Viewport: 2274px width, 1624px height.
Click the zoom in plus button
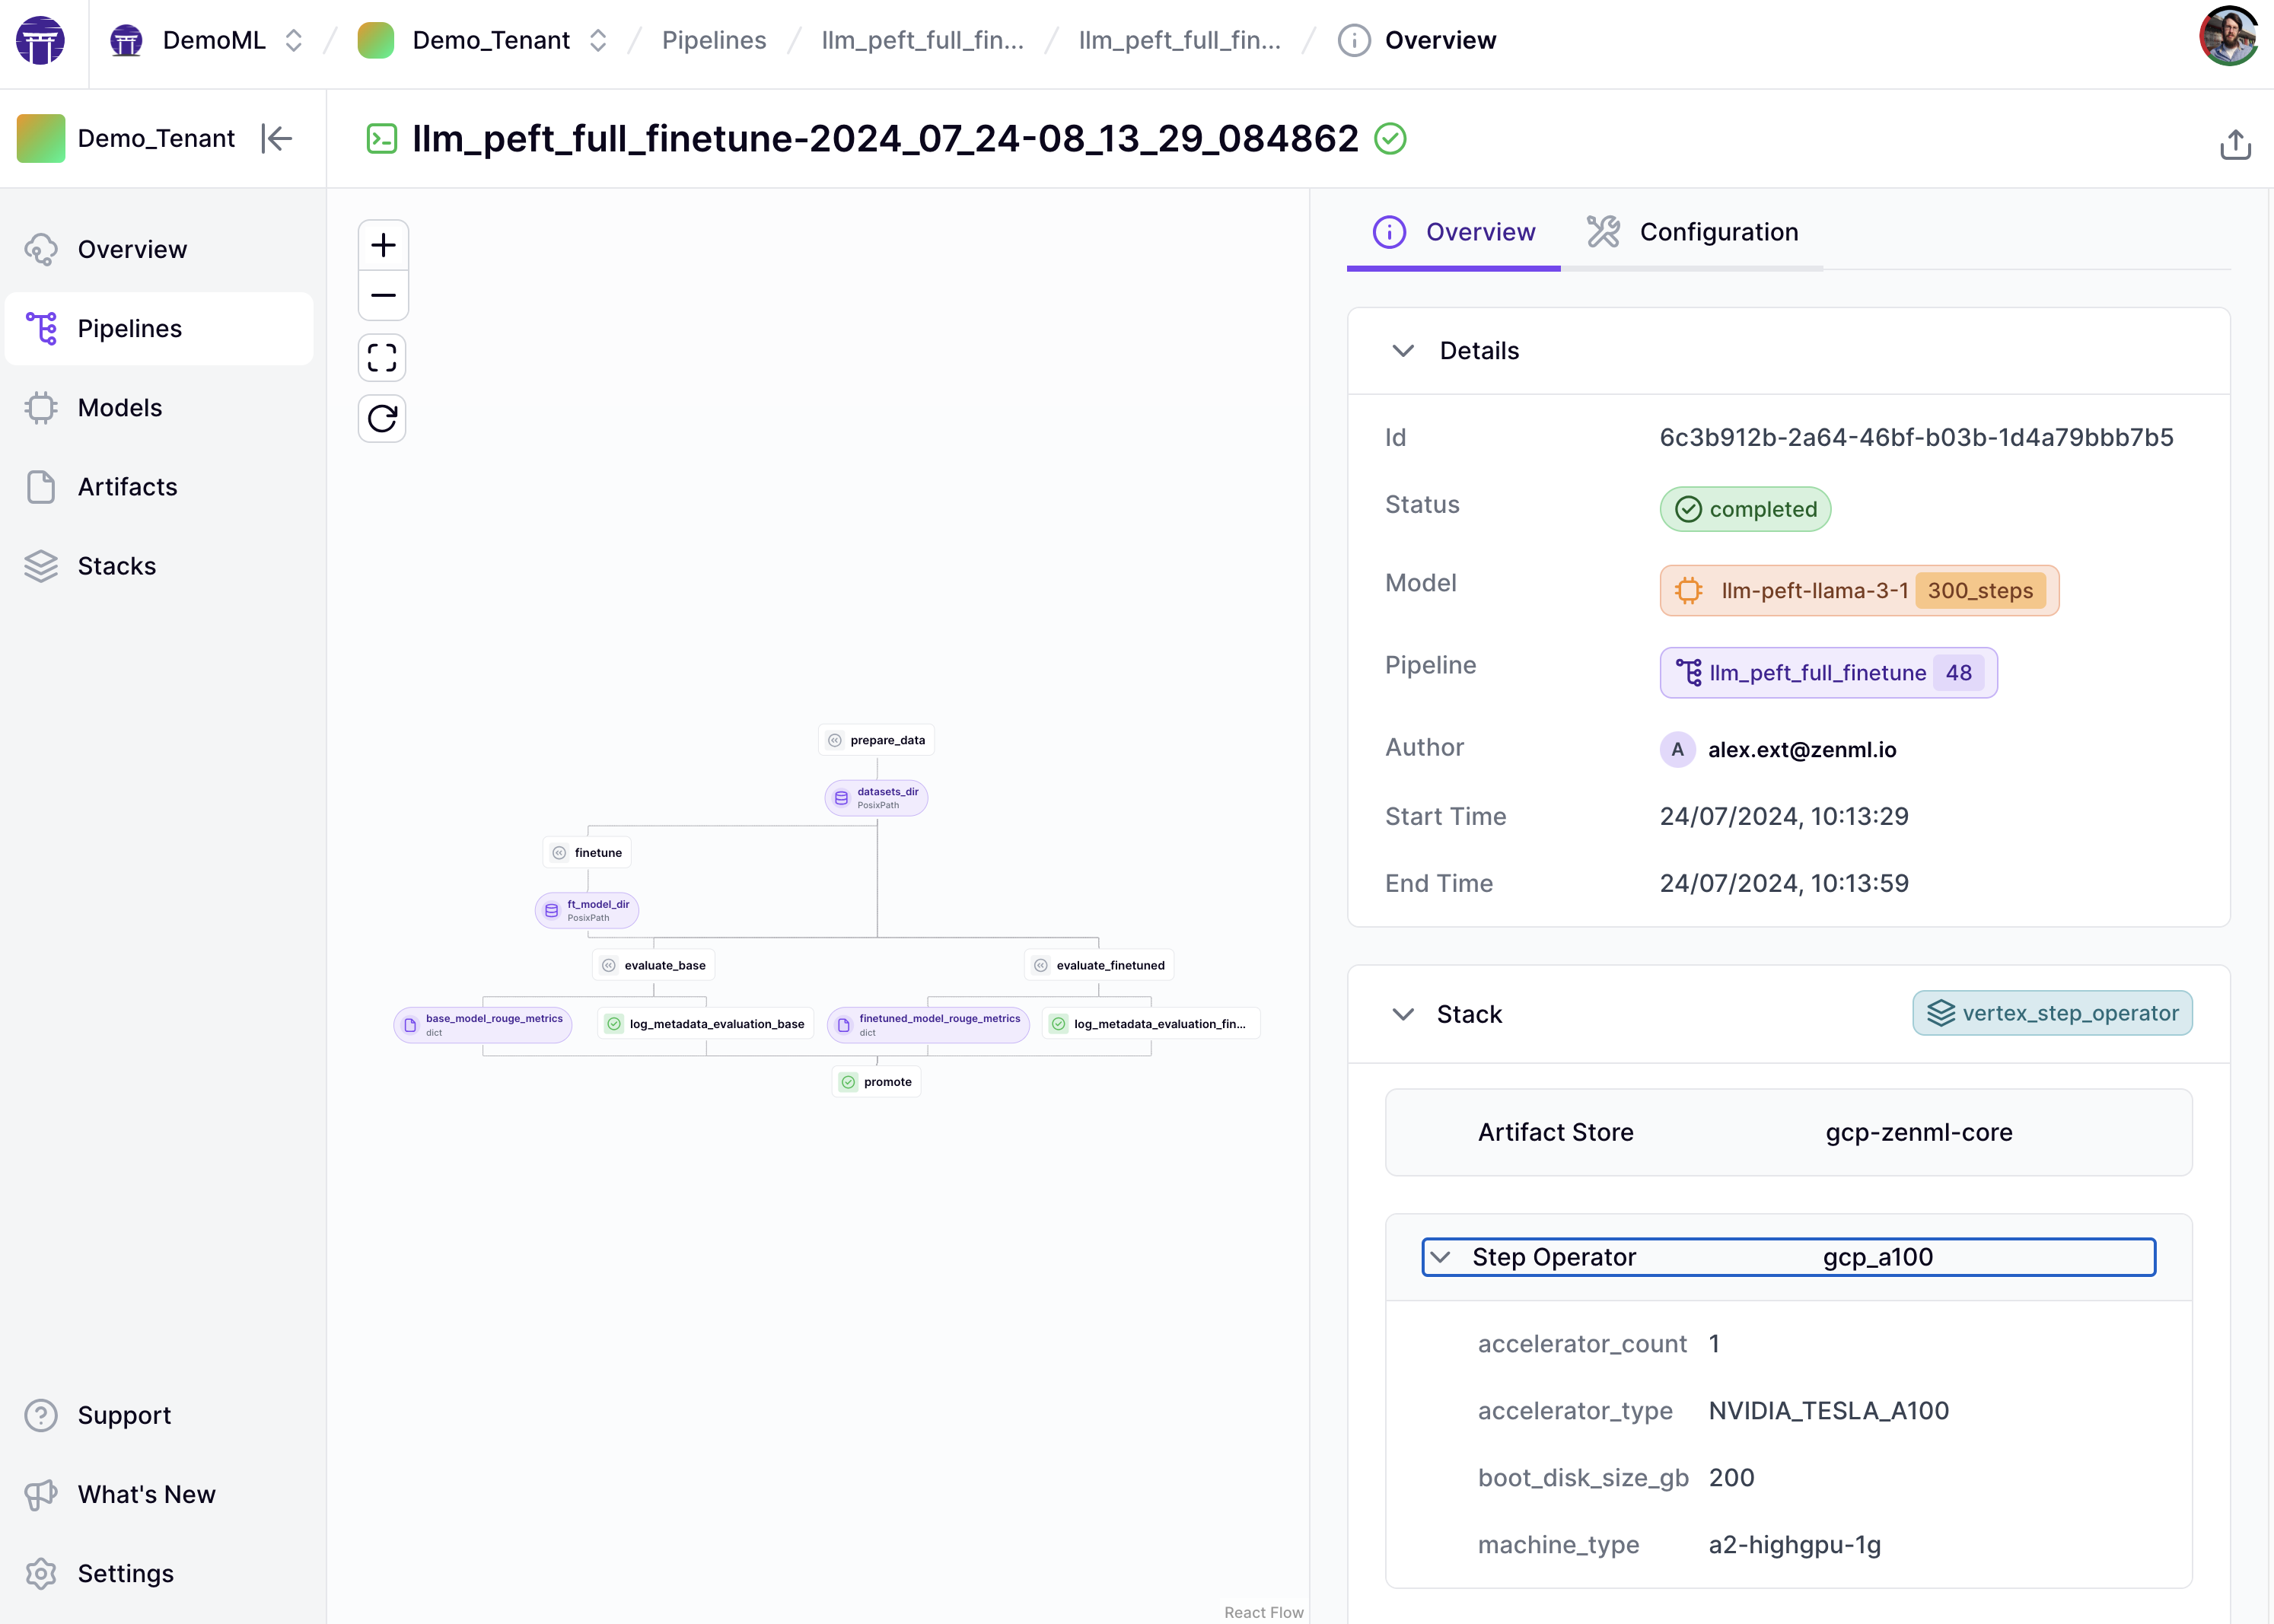[383, 245]
